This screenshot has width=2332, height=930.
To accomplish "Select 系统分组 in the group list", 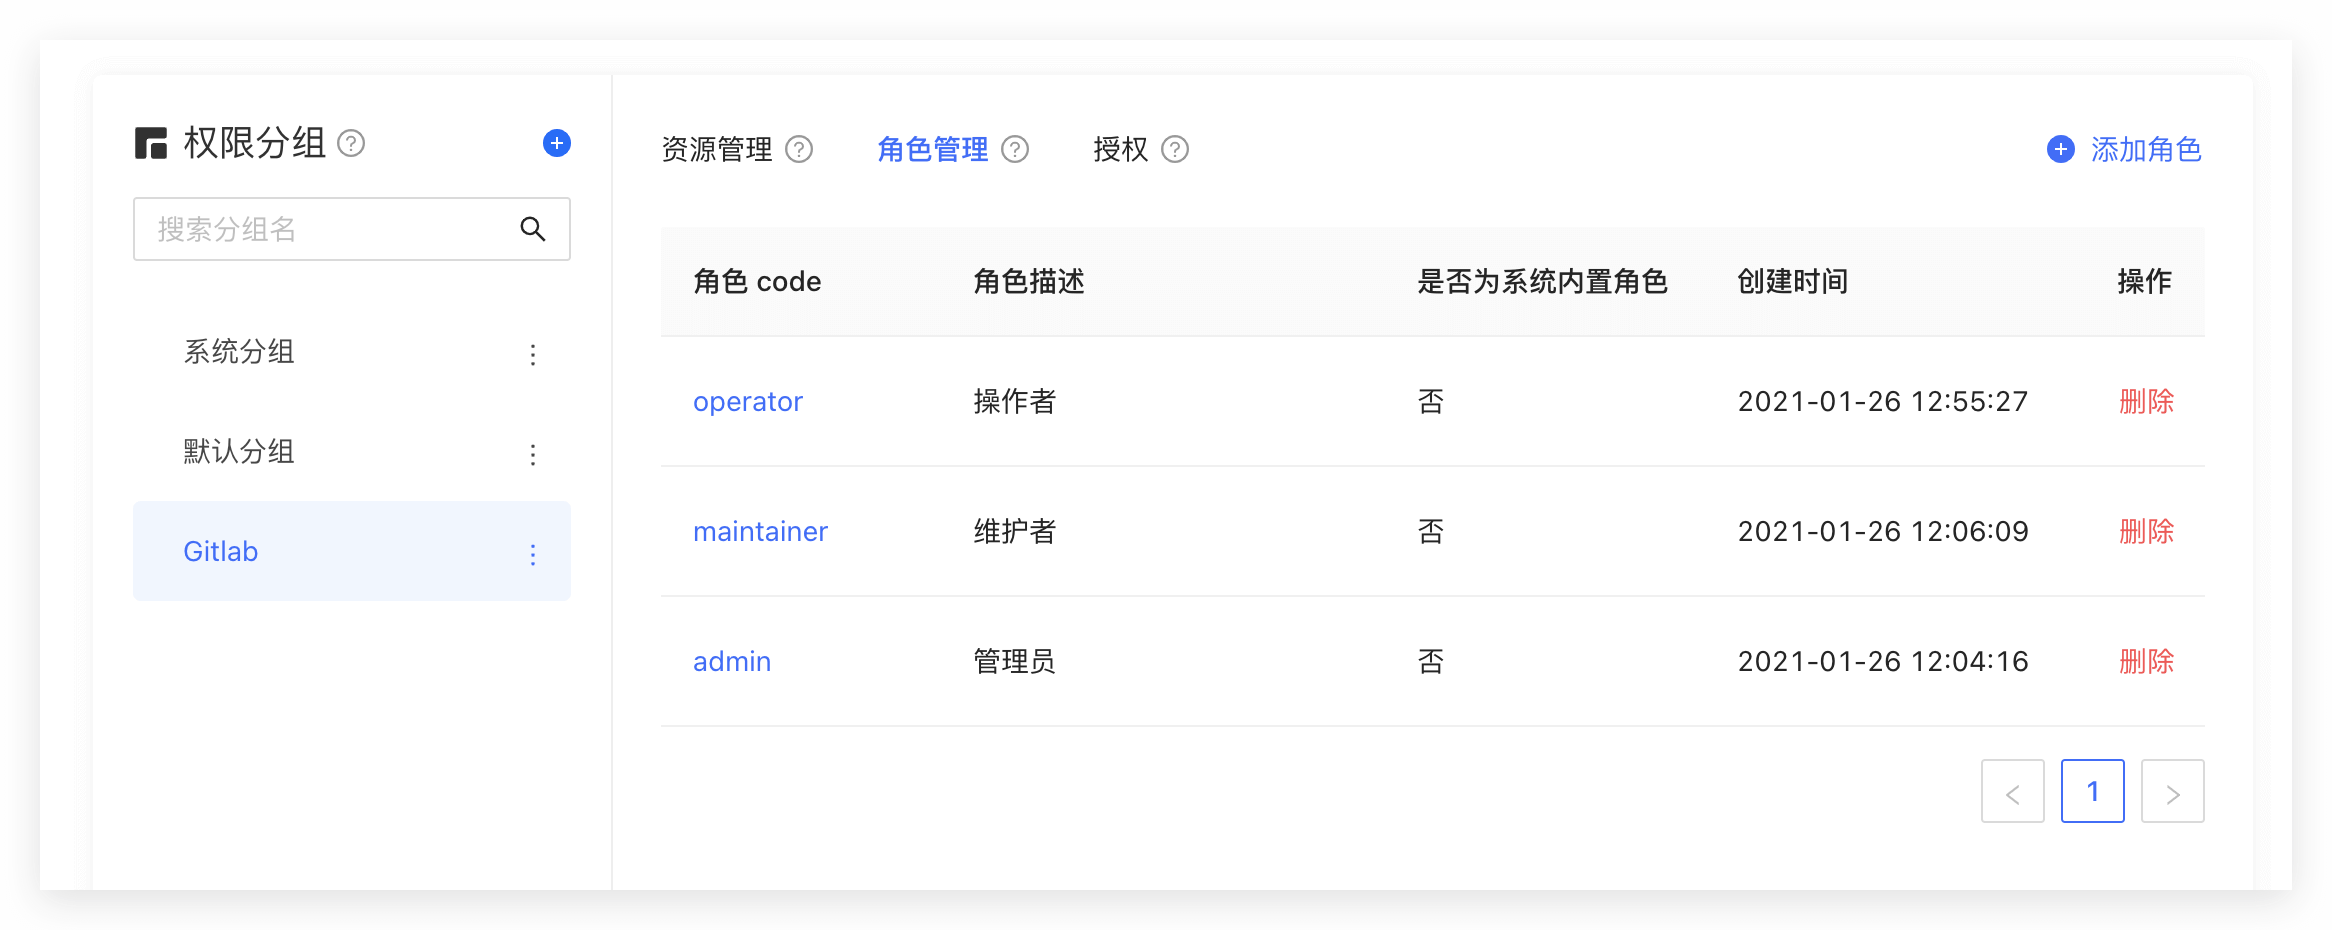I will coord(239,352).
